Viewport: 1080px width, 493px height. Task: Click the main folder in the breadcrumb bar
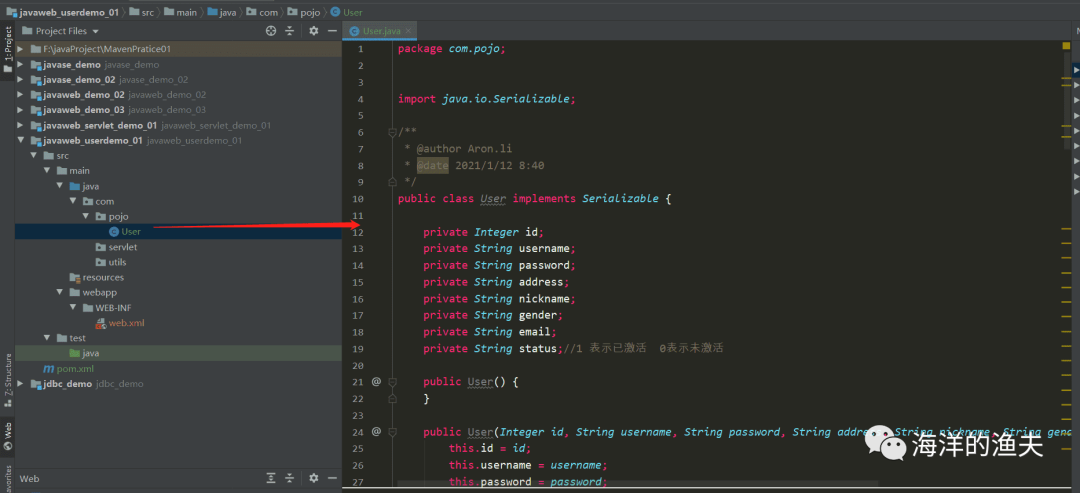click(x=182, y=12)
